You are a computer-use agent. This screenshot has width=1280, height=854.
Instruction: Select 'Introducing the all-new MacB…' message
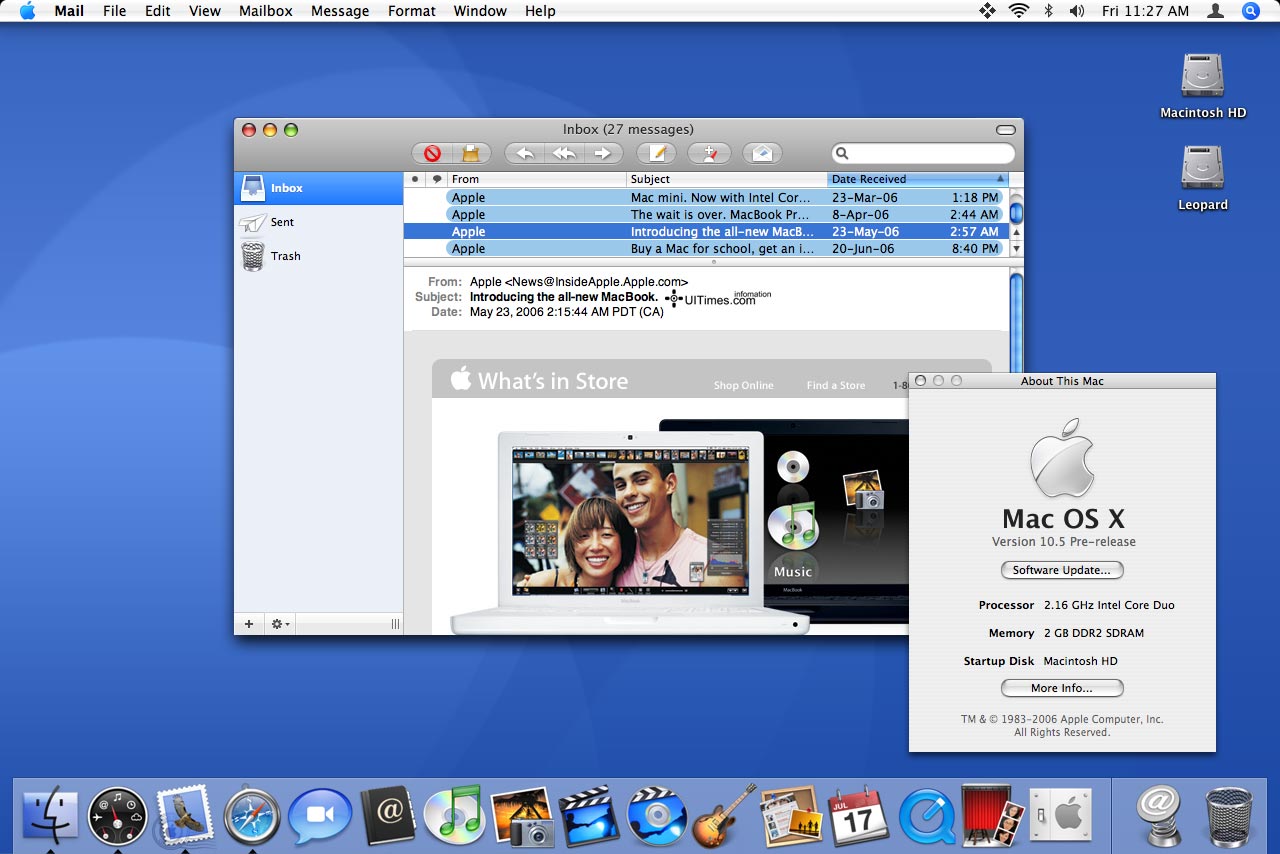pos(706,231)
